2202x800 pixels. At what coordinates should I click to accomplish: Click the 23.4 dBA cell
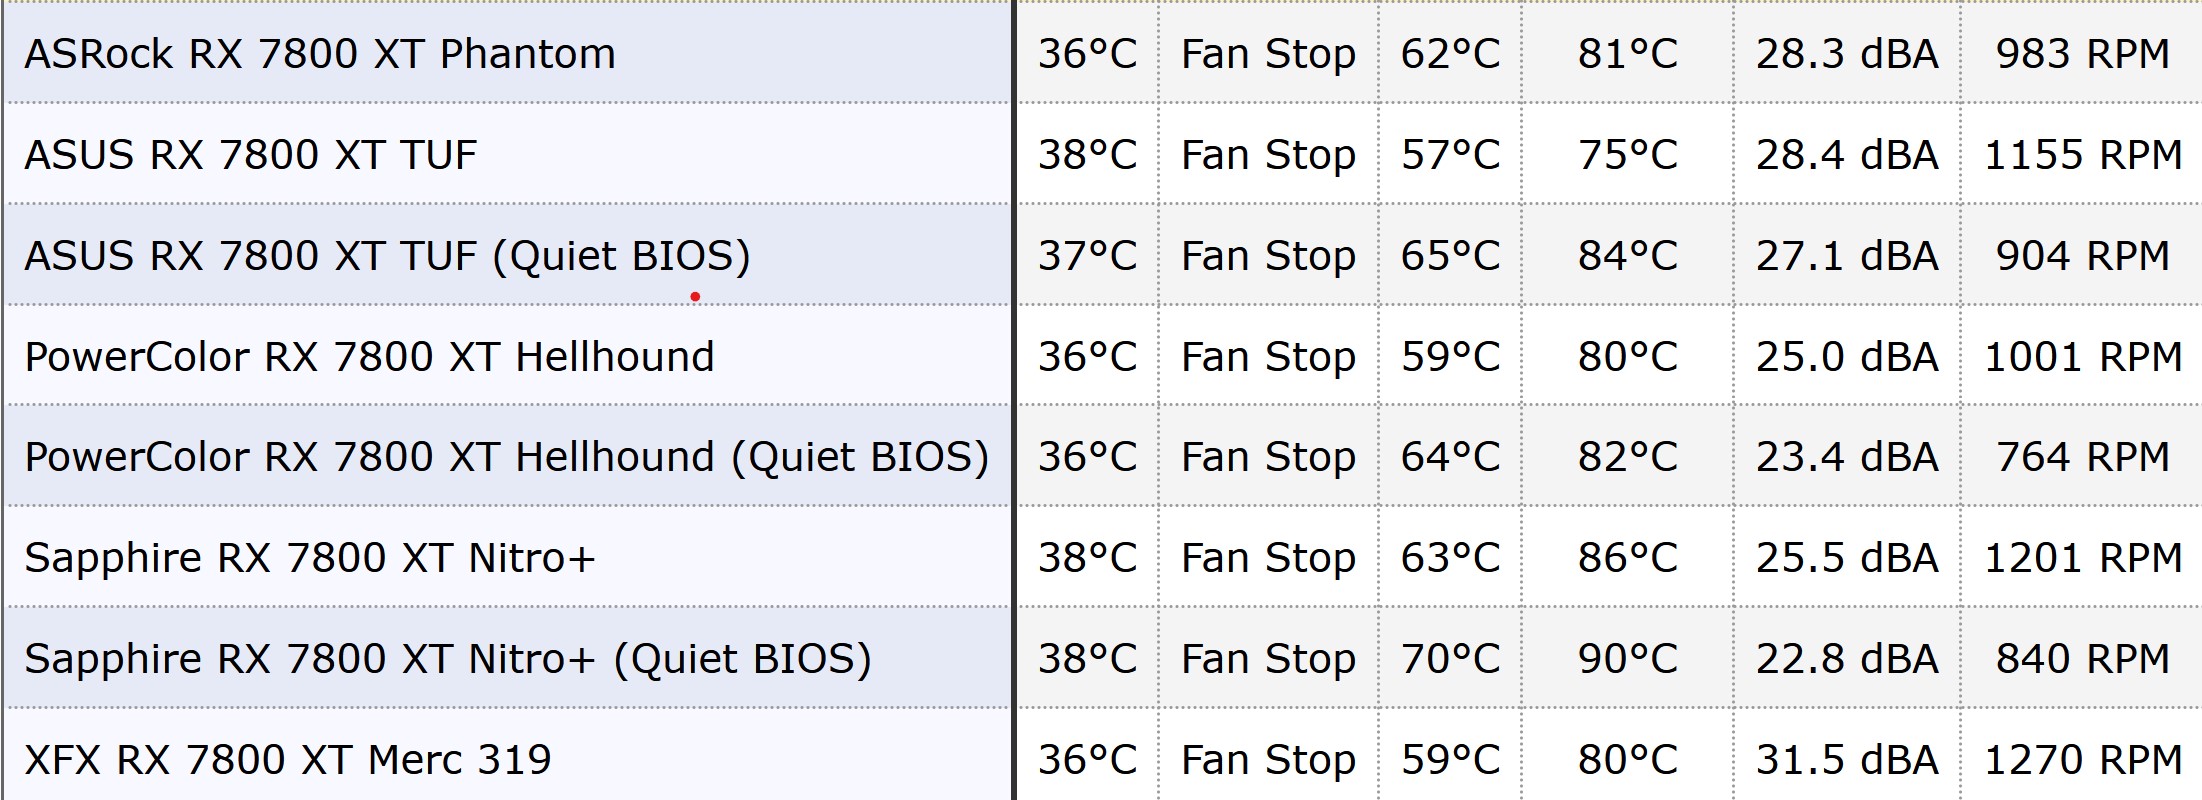(1847, 457)
